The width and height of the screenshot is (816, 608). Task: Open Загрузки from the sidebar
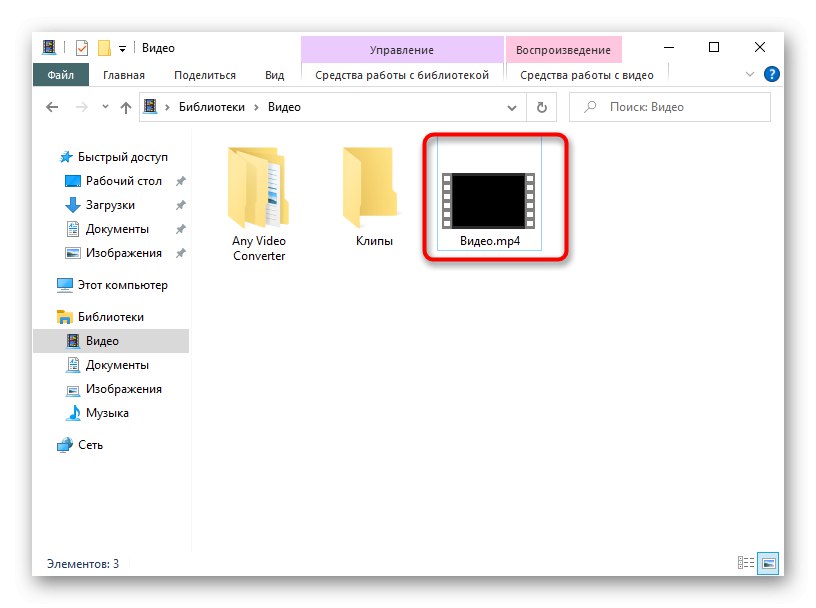click(110, 204)
